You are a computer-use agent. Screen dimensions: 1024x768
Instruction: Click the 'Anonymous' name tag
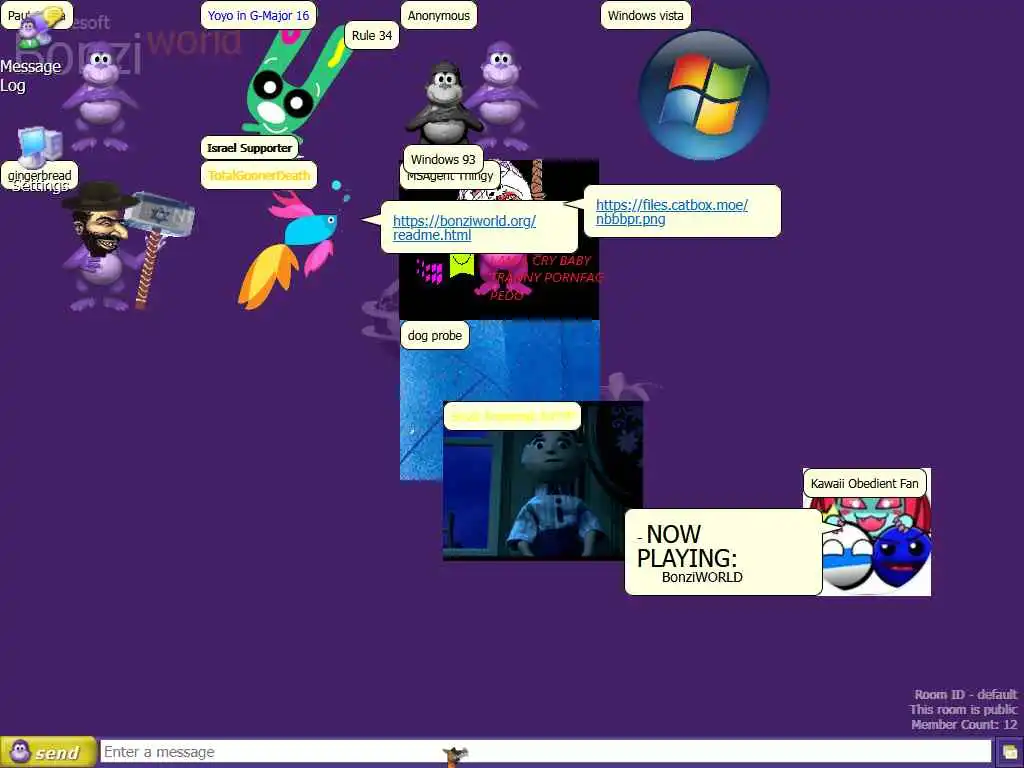coord(439,16)
